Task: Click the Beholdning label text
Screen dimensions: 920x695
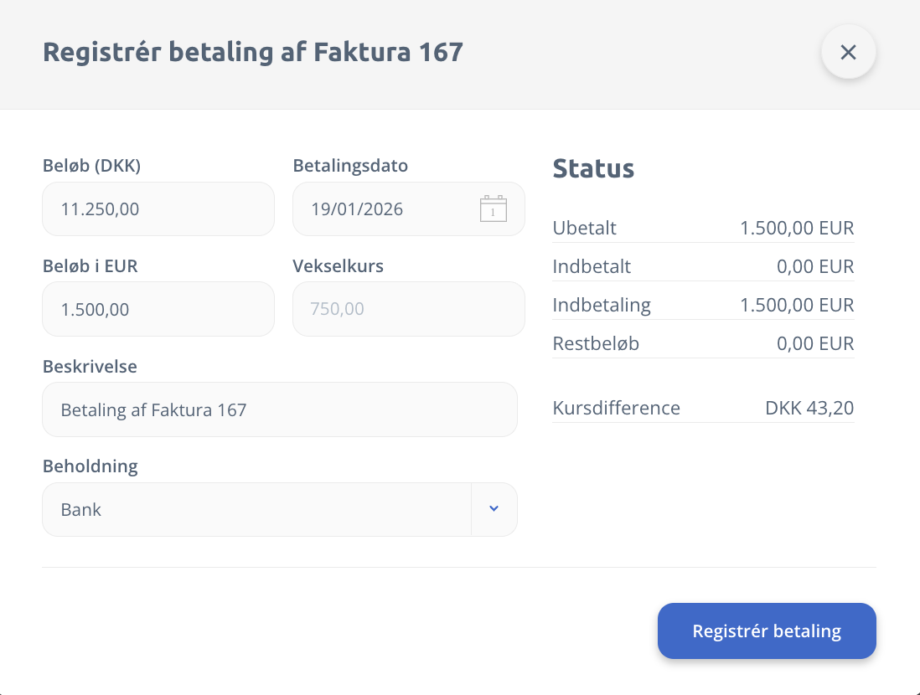Action: [x=89, y=466]
